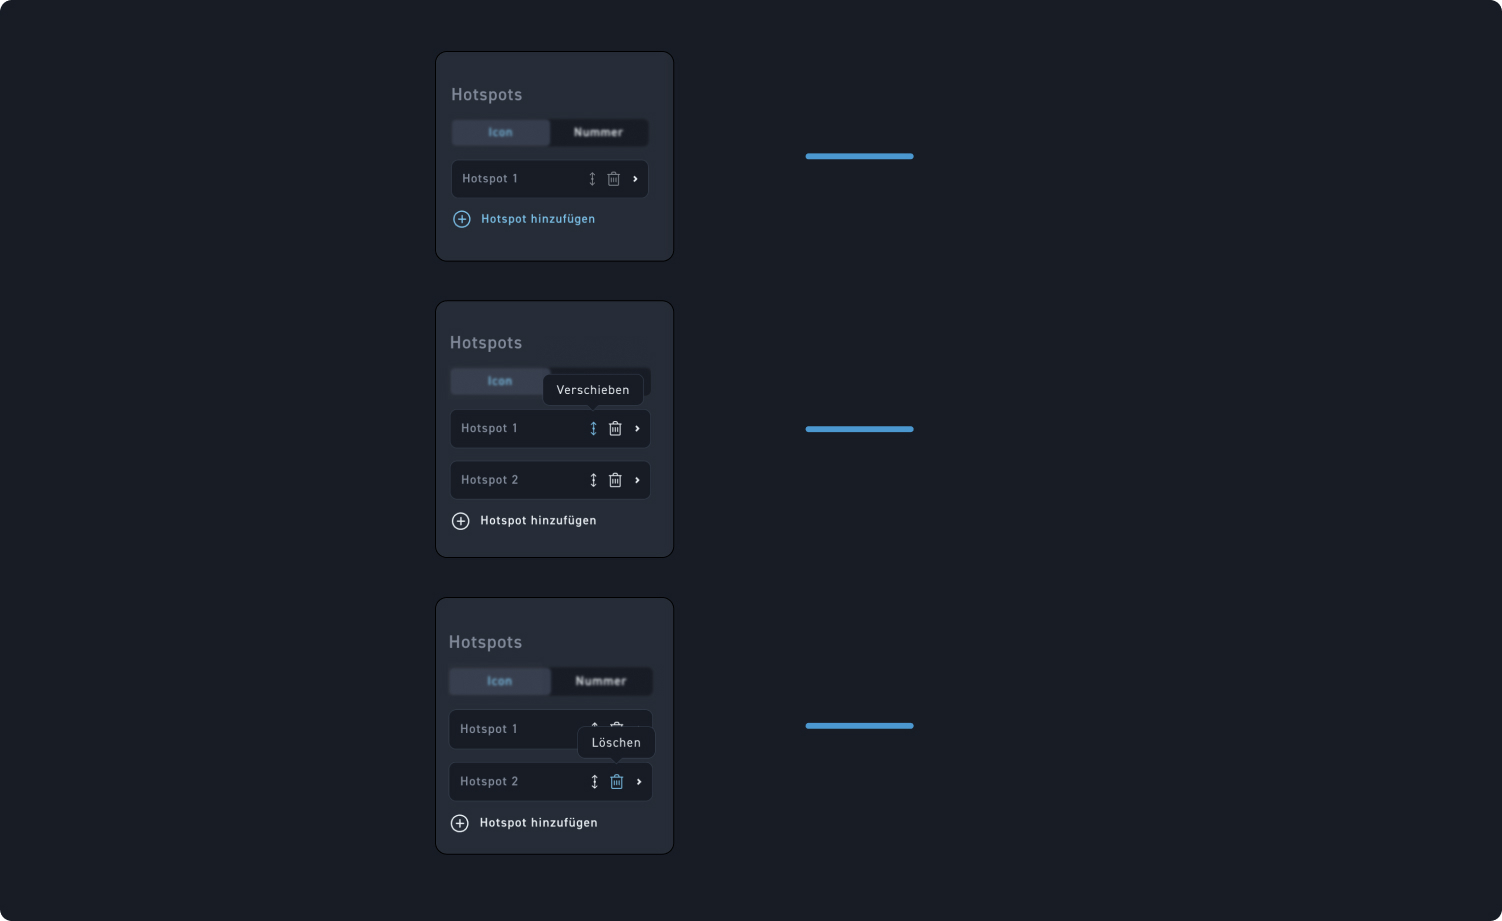Select the Icon tab in middle panel

[x=500, y=381]
